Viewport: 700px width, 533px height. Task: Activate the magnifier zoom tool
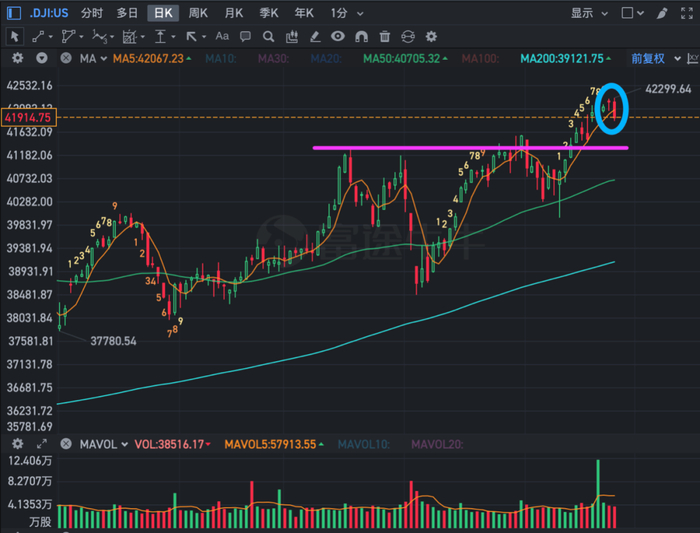(268, 36)
